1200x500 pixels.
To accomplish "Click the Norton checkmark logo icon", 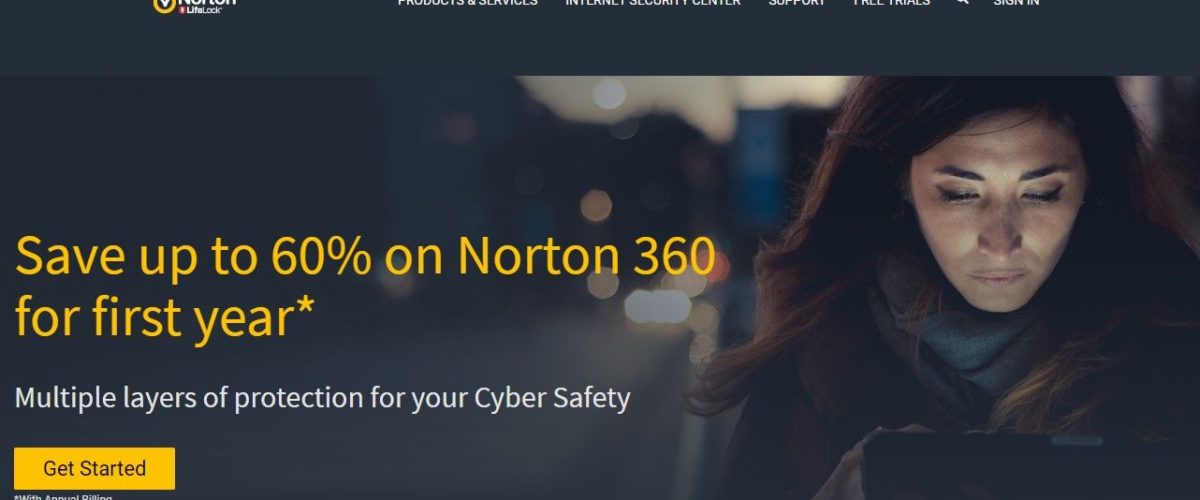I will (x=164, y=5).
